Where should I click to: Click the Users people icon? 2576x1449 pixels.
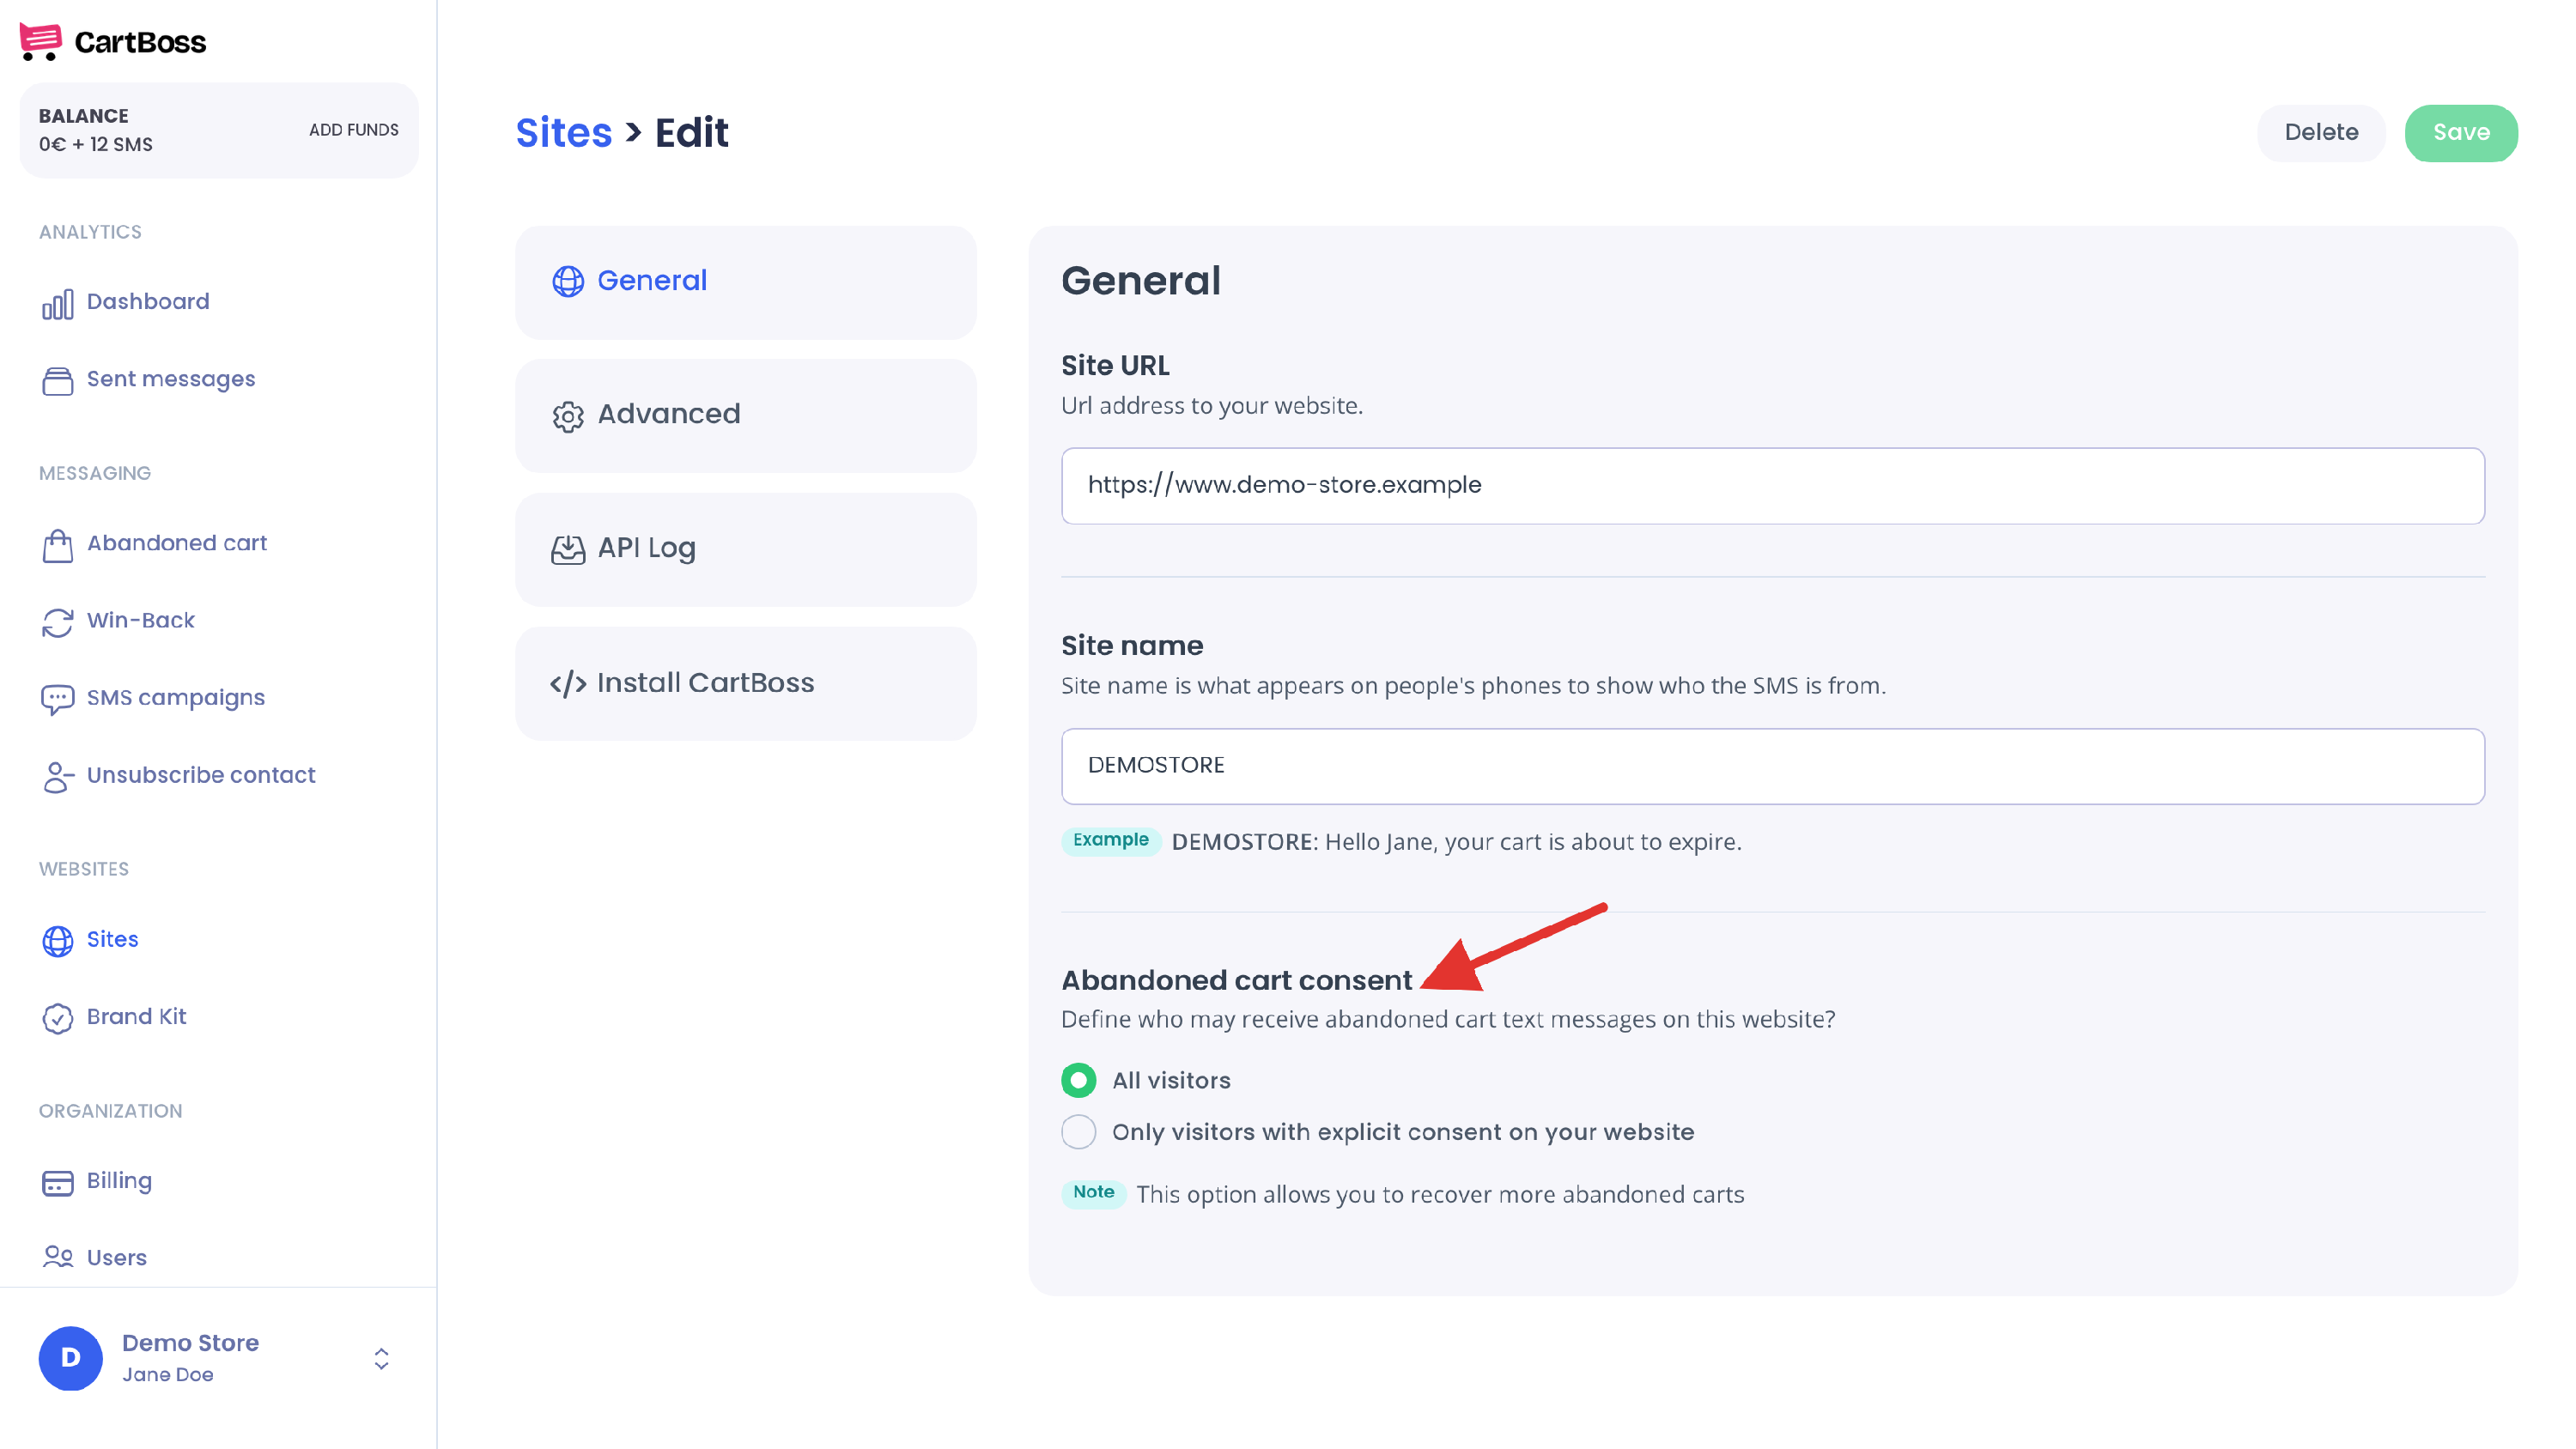click(x=57, y=1257)
